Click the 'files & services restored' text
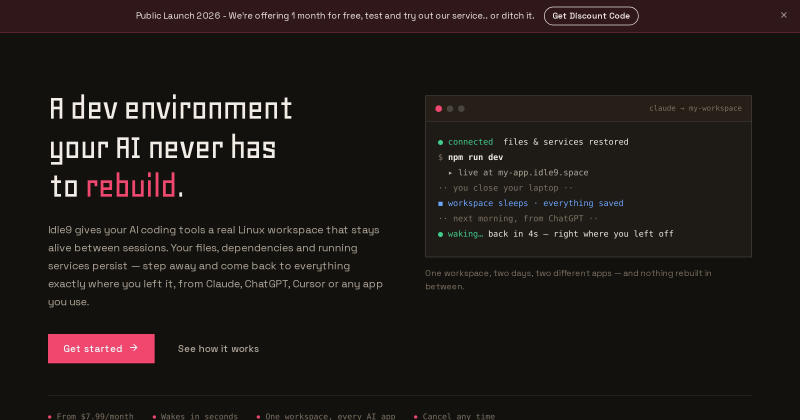This screenshot has width=800, height=420. 566,142
